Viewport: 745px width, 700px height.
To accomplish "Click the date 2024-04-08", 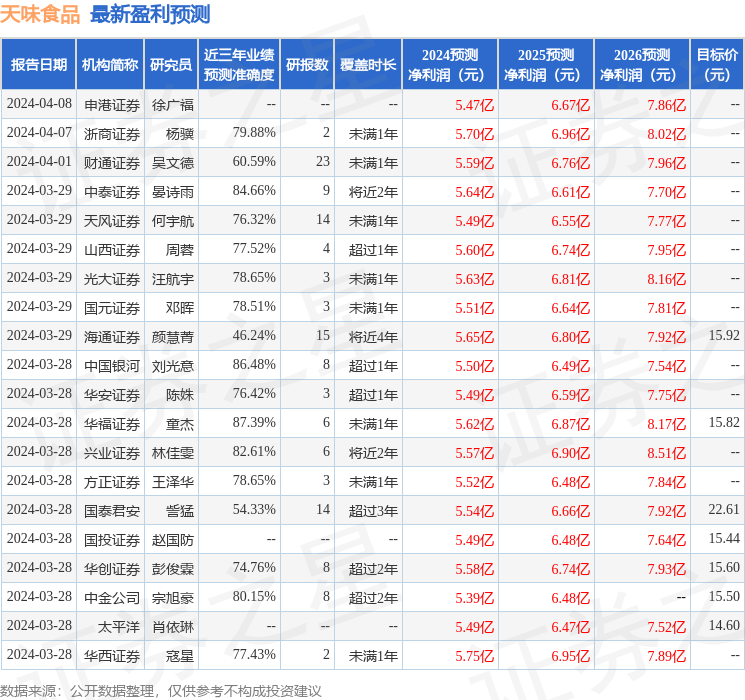I will click(39, 103).
